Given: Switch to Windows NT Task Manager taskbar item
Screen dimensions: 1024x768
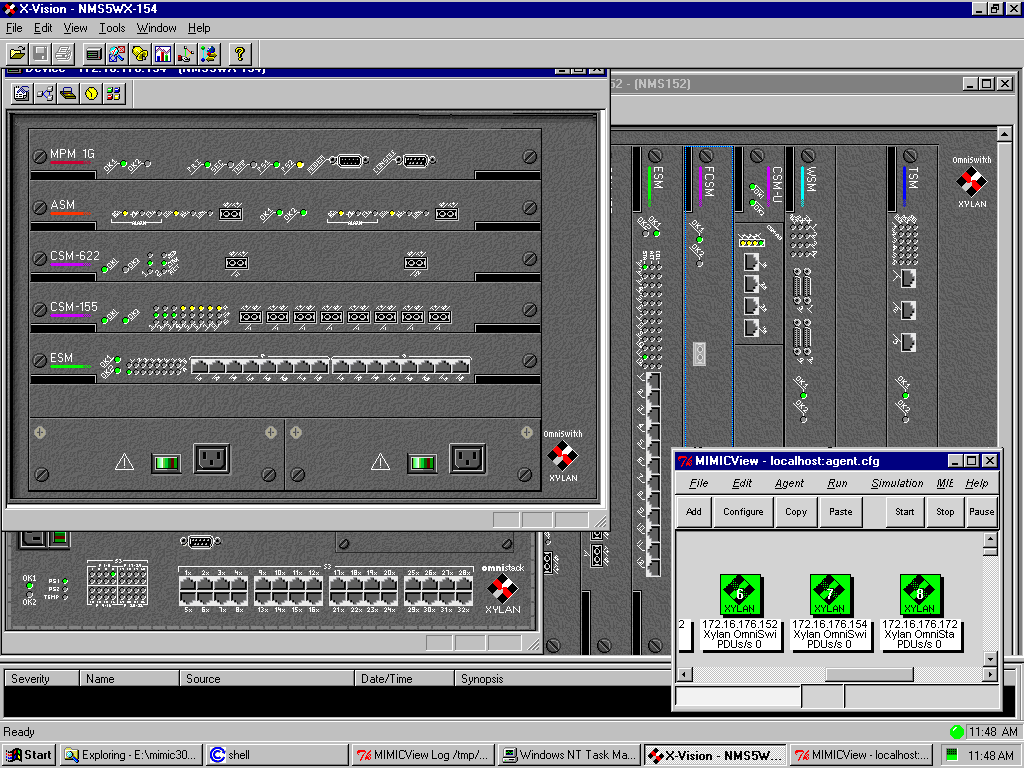Looking at the screenshot, I should point(569,755).
